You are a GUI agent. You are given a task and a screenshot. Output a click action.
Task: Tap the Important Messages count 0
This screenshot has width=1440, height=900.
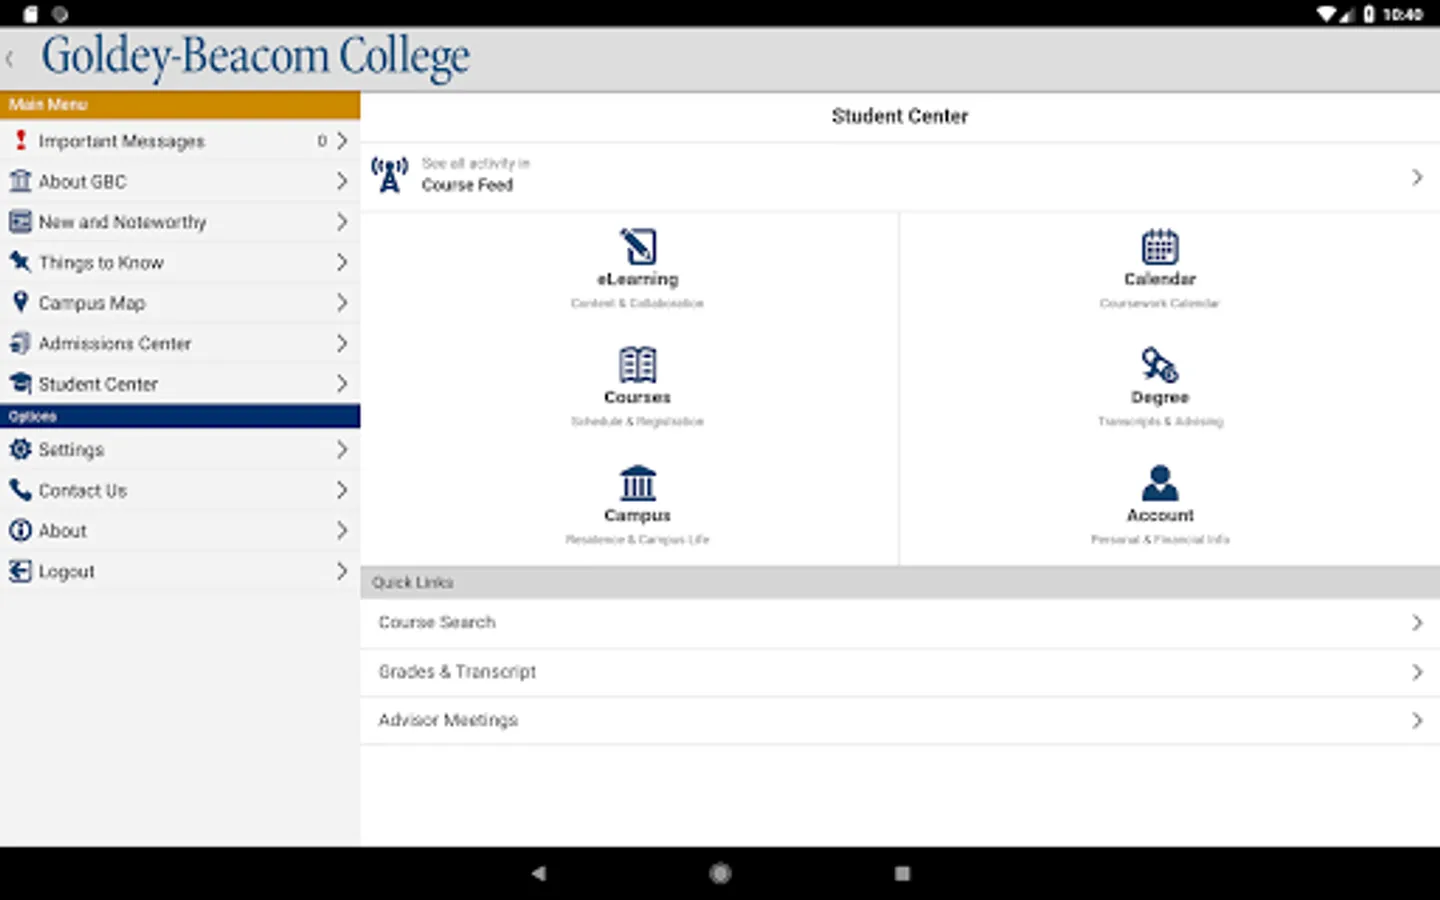(x=322, y=141)
